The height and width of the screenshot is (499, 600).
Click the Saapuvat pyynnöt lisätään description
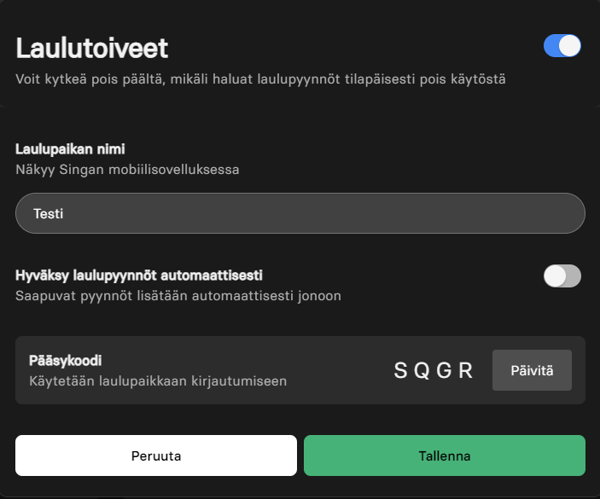click(x=178, y=296)
